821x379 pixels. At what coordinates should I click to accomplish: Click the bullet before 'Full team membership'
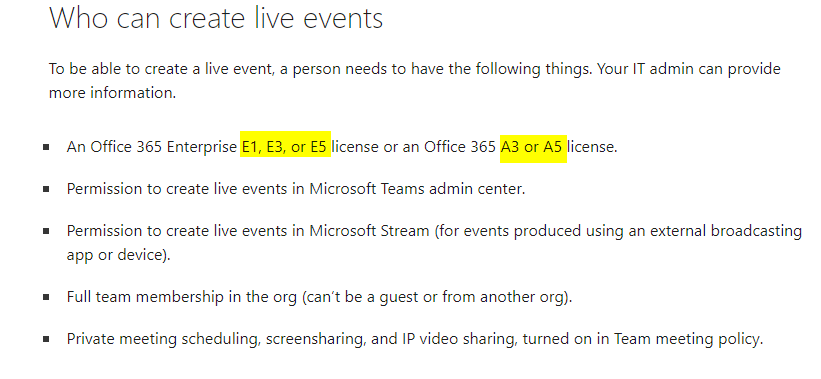tap(46, 297)
